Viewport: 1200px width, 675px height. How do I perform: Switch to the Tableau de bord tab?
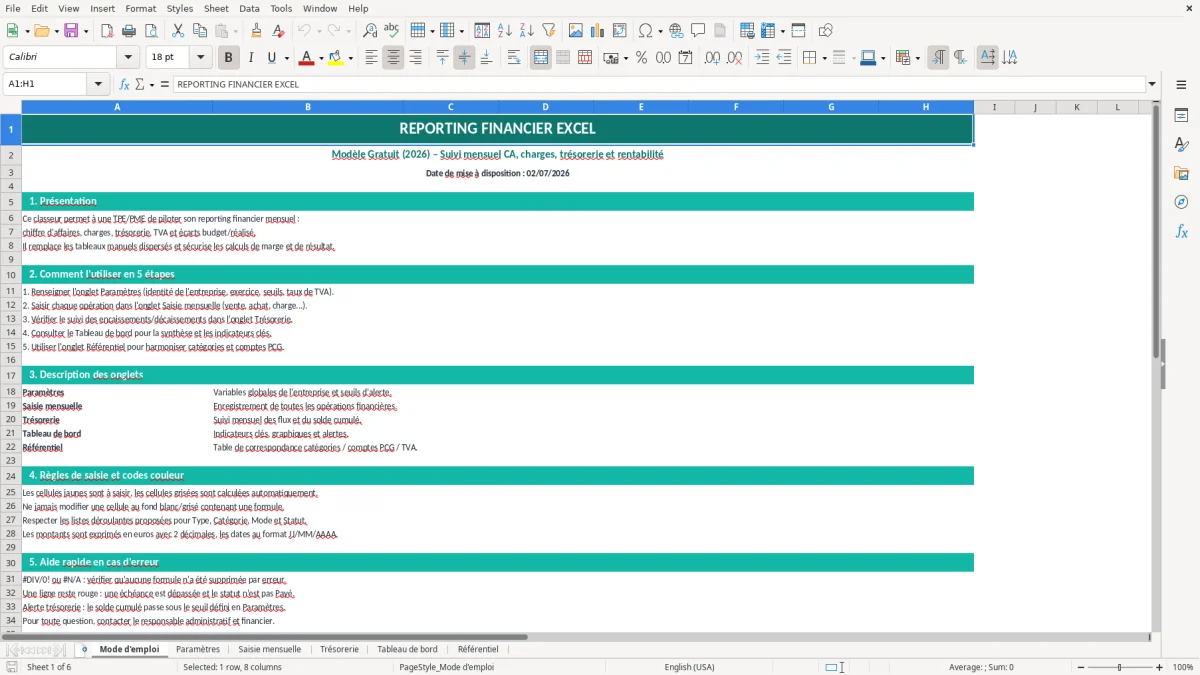(407, 649)
